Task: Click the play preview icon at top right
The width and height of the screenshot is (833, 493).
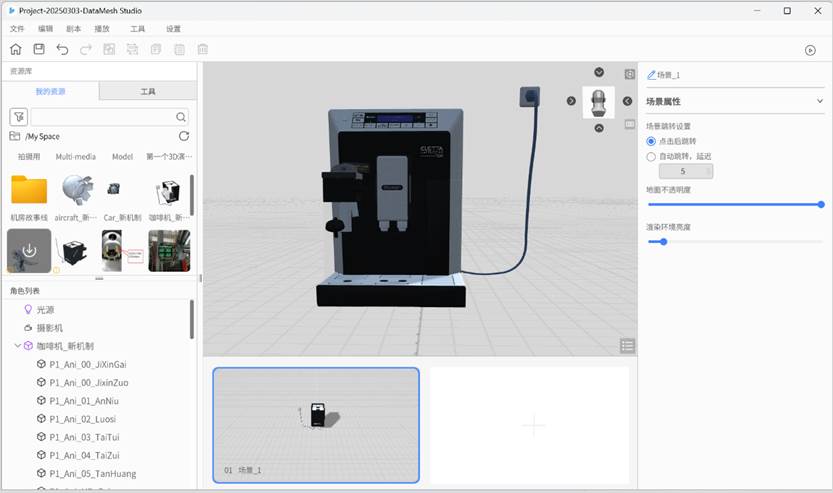Action: (x=810, y=50)
